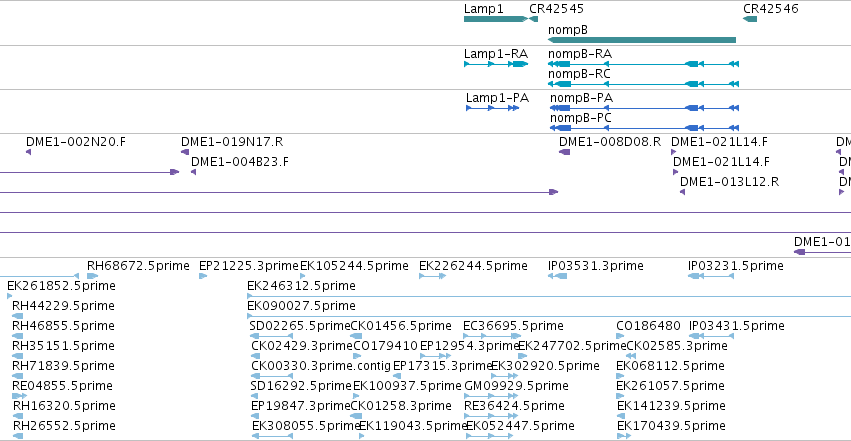
Task: Select the IP03431.5prime EST feature
Action: [712, 336]
